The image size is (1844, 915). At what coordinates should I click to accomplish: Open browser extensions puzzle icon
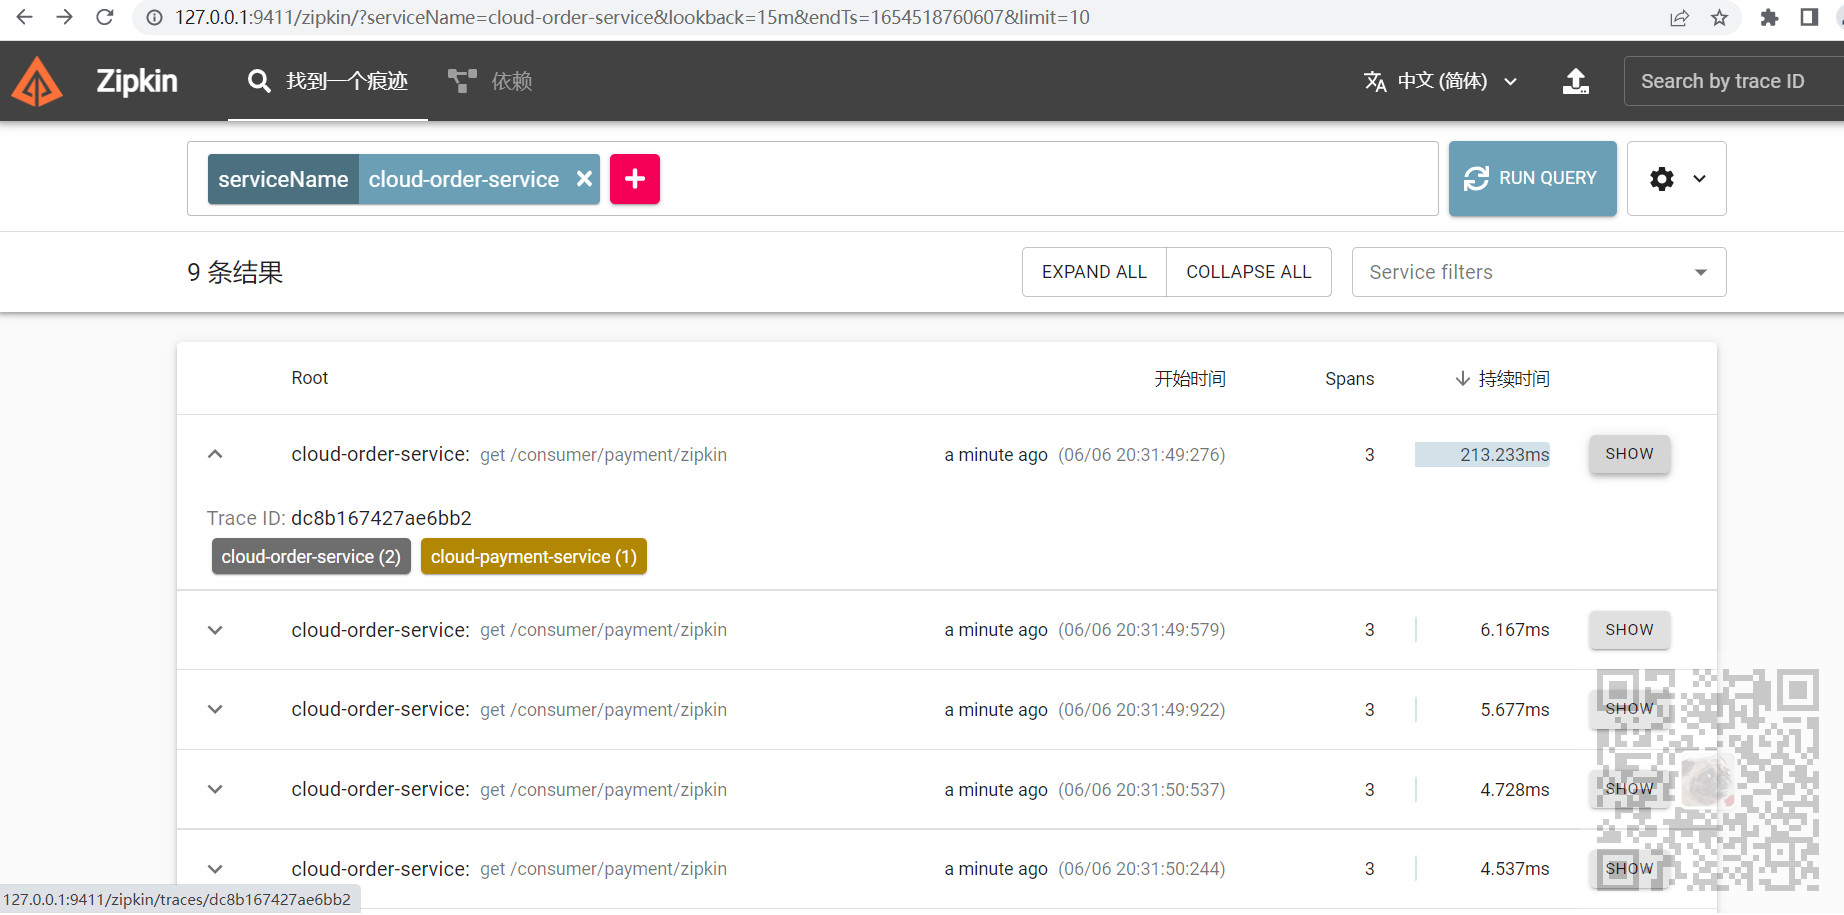tap(1769, 17)
